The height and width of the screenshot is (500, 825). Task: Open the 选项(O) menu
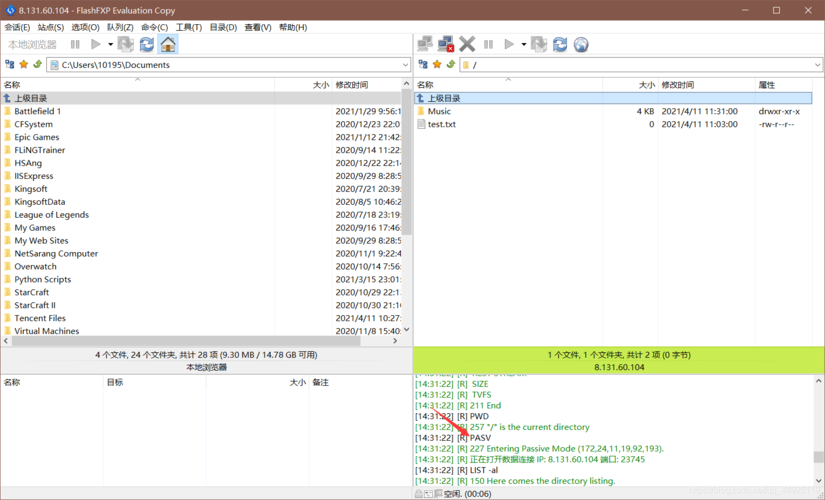[85, 27]
